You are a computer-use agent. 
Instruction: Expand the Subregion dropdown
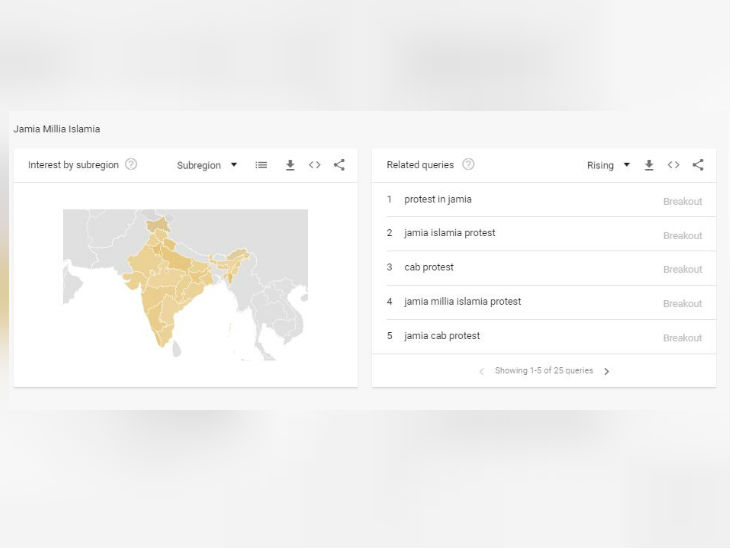pos(207,165)
